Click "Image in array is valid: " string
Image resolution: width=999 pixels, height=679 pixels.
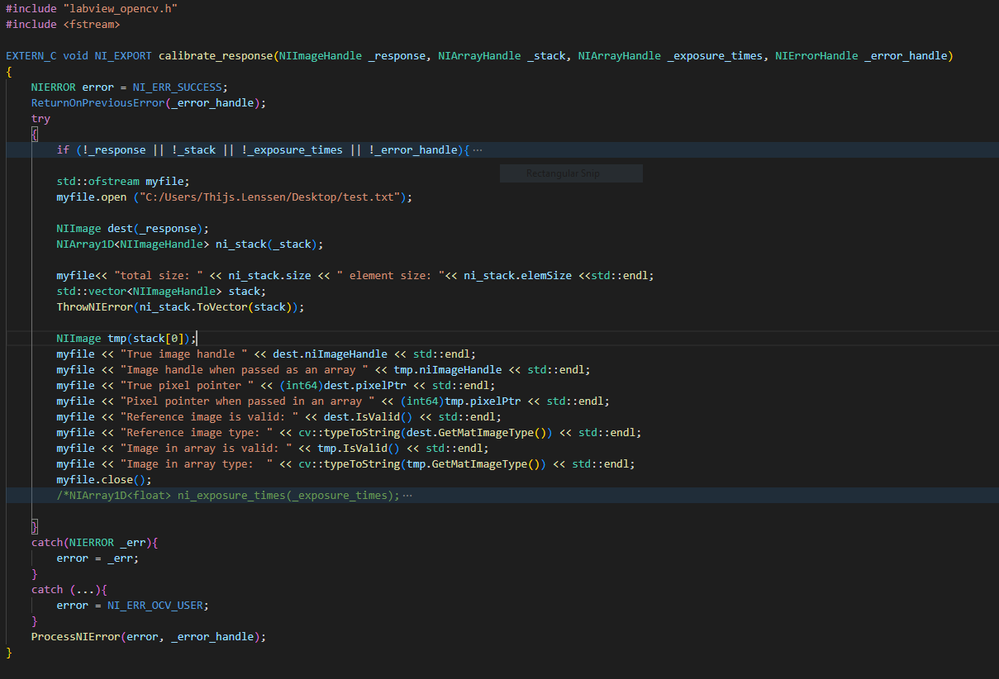point(206,448)
